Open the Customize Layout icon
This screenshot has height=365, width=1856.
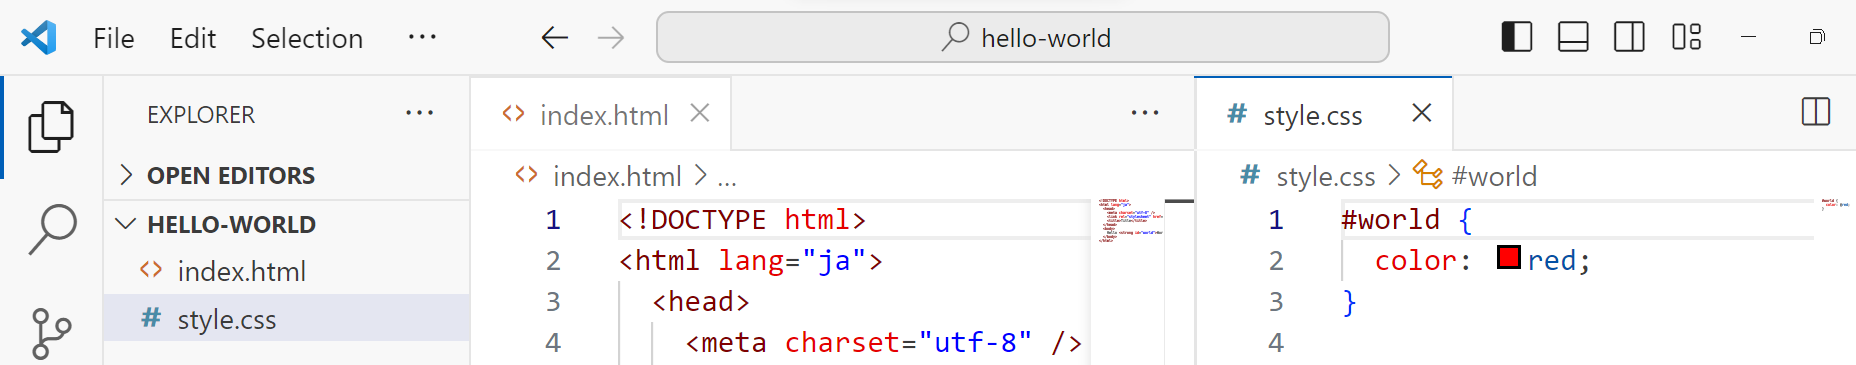1687,38
